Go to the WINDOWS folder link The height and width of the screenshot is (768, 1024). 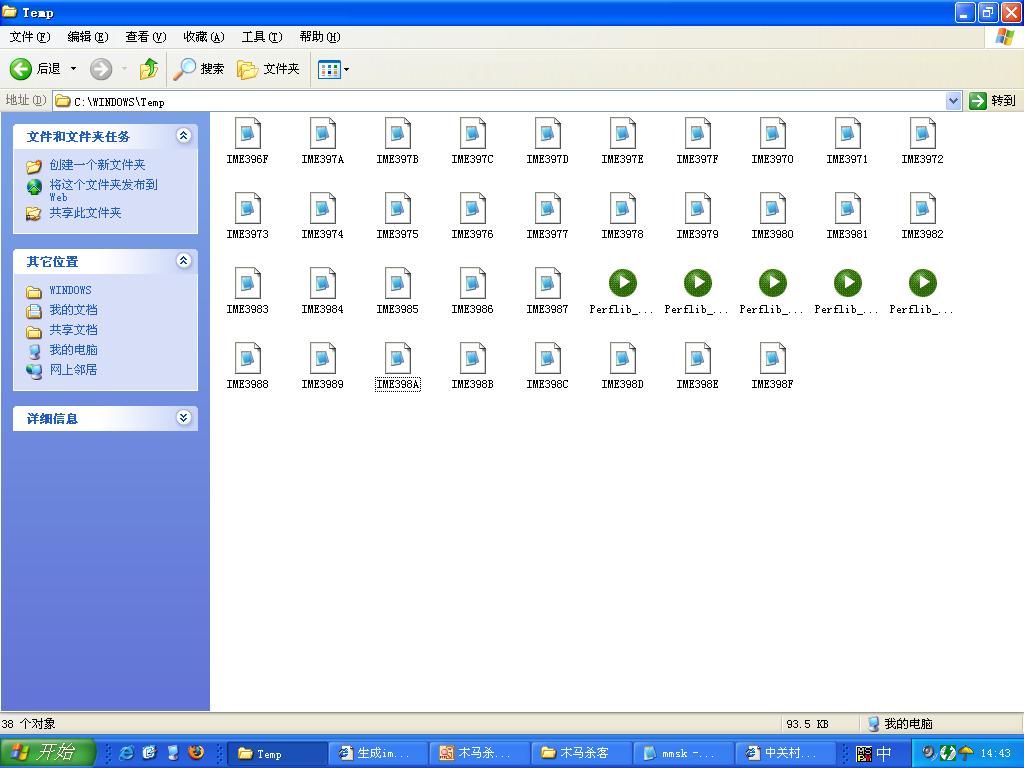click(71, 290)
